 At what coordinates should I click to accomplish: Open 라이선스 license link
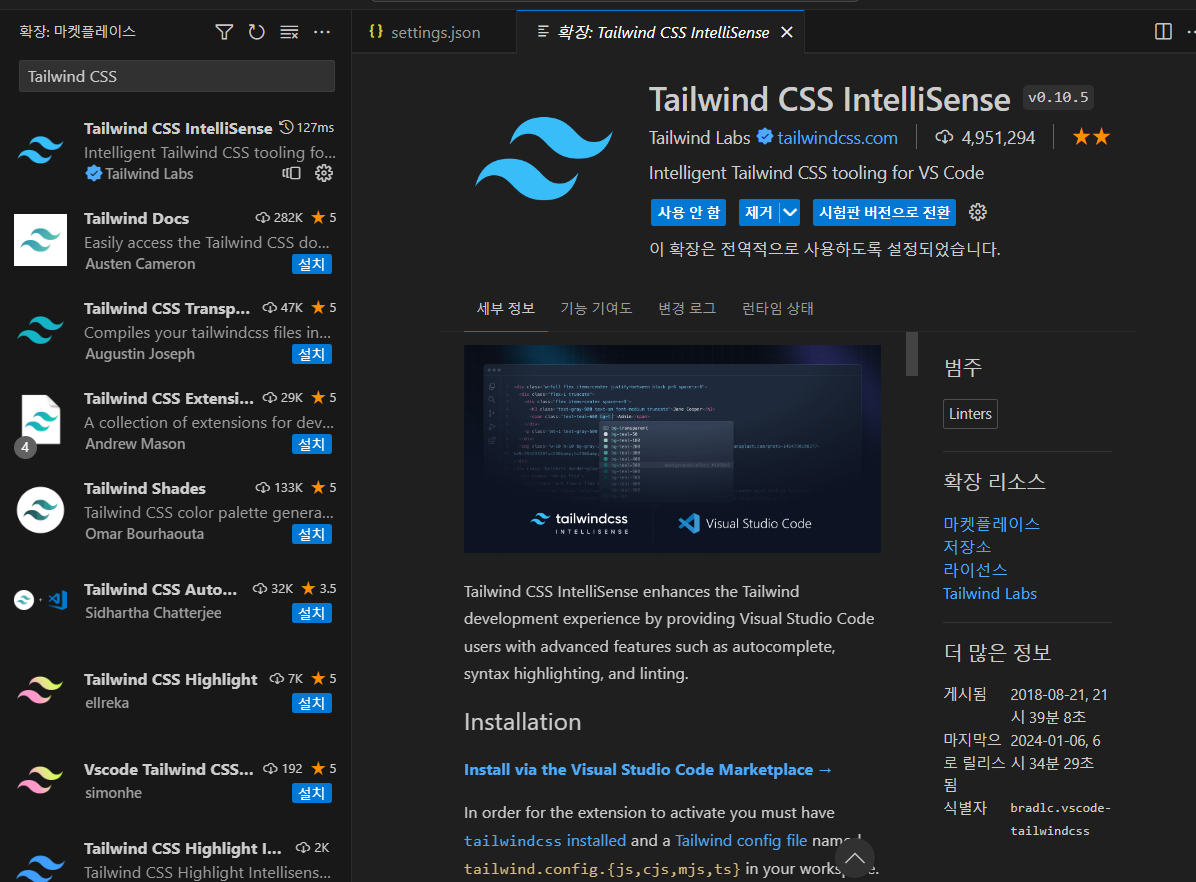click(x=976, y=570)
